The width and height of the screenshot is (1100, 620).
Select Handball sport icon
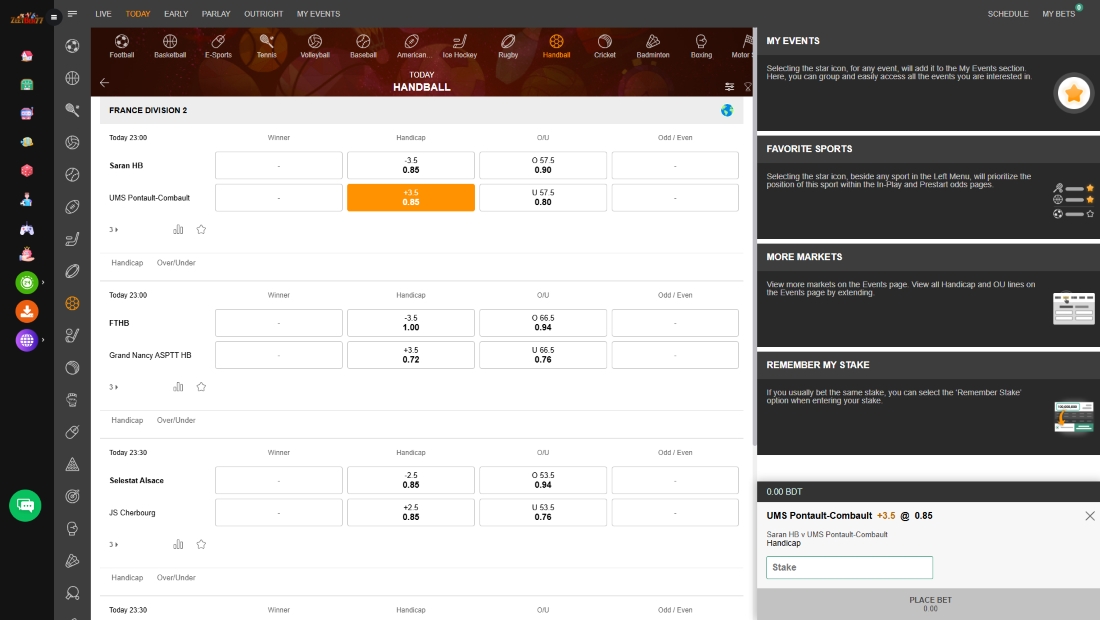[x=556, y=46]
